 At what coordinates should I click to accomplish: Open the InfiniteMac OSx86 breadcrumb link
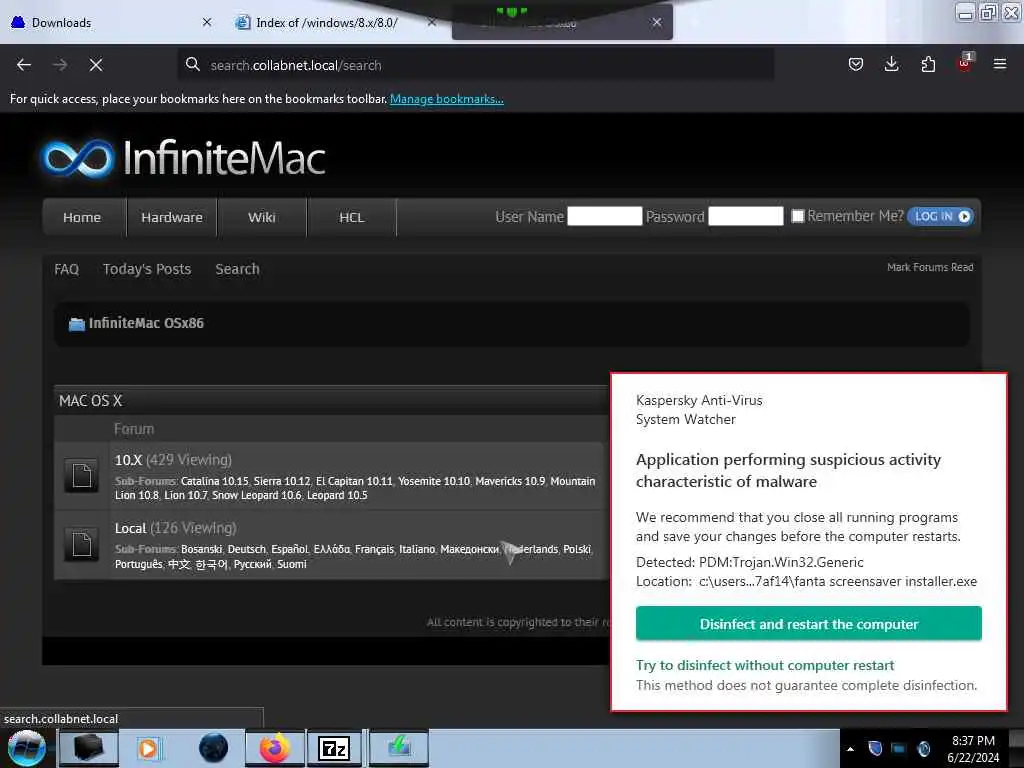(146, 323)
